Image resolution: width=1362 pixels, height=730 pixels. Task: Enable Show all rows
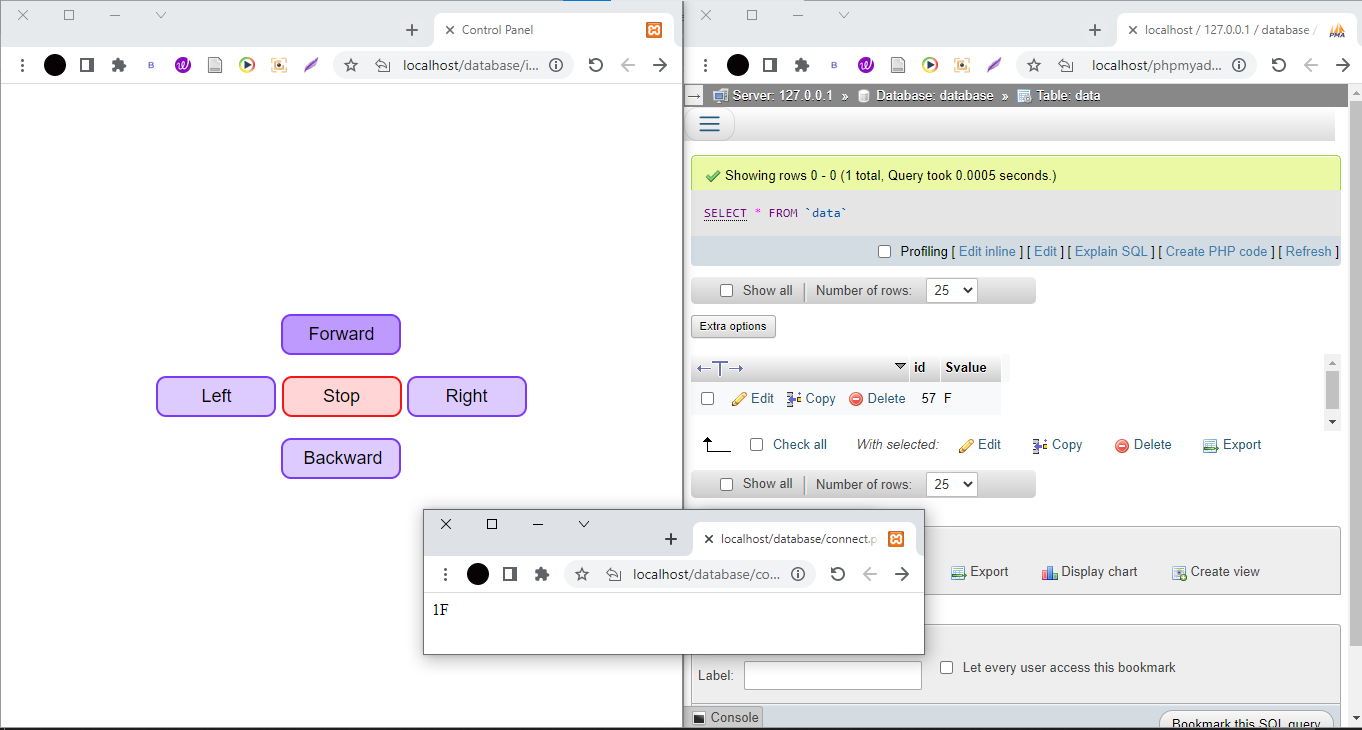click(726, 290)
